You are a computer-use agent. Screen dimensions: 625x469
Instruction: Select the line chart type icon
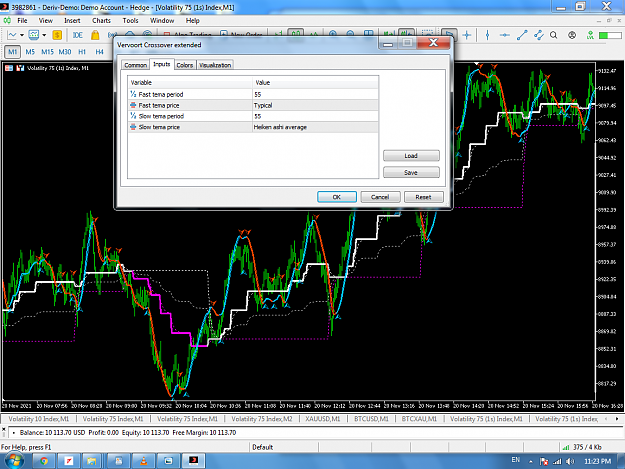tap(12, 35)
